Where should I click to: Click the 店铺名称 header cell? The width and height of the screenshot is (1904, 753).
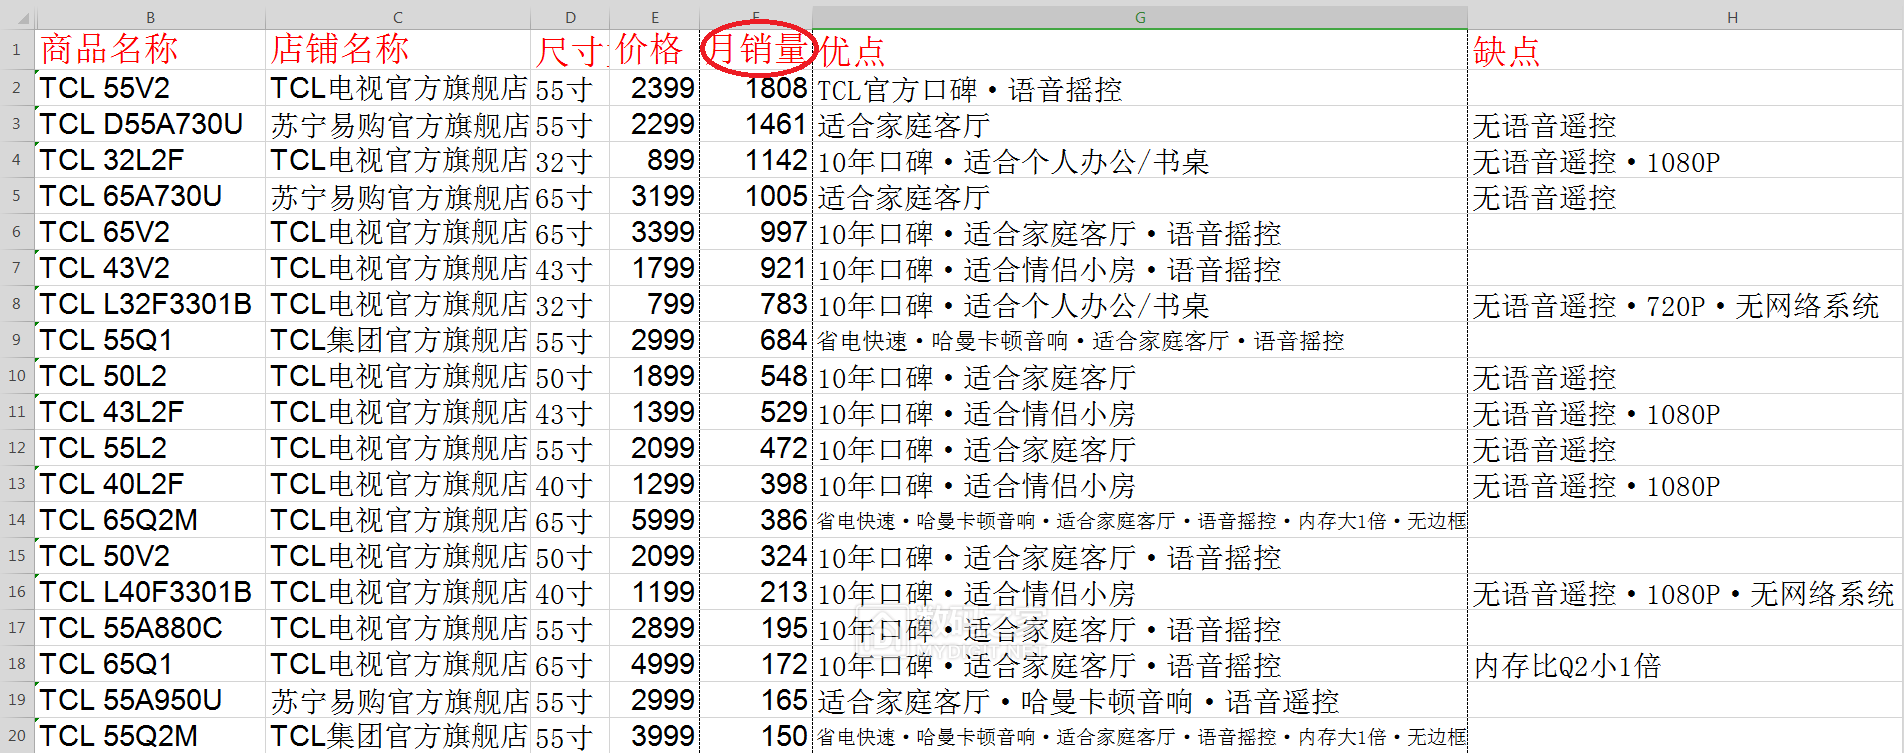click(398, 49)
